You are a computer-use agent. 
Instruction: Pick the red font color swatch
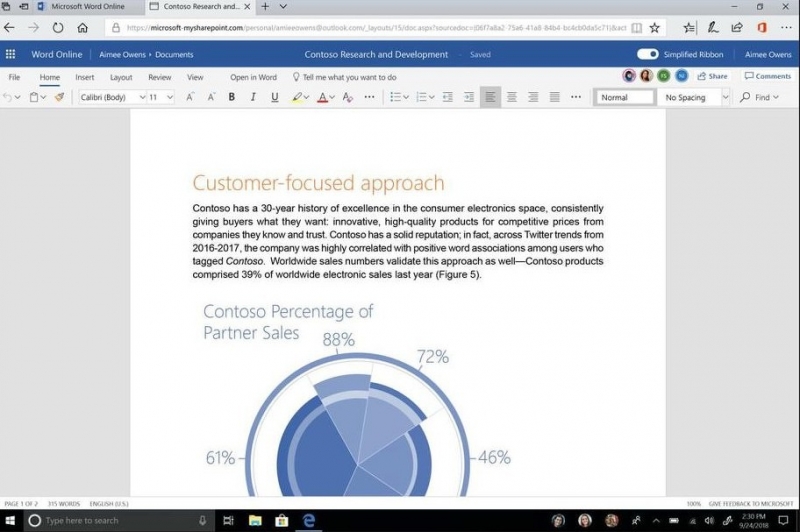pos(322,97)
